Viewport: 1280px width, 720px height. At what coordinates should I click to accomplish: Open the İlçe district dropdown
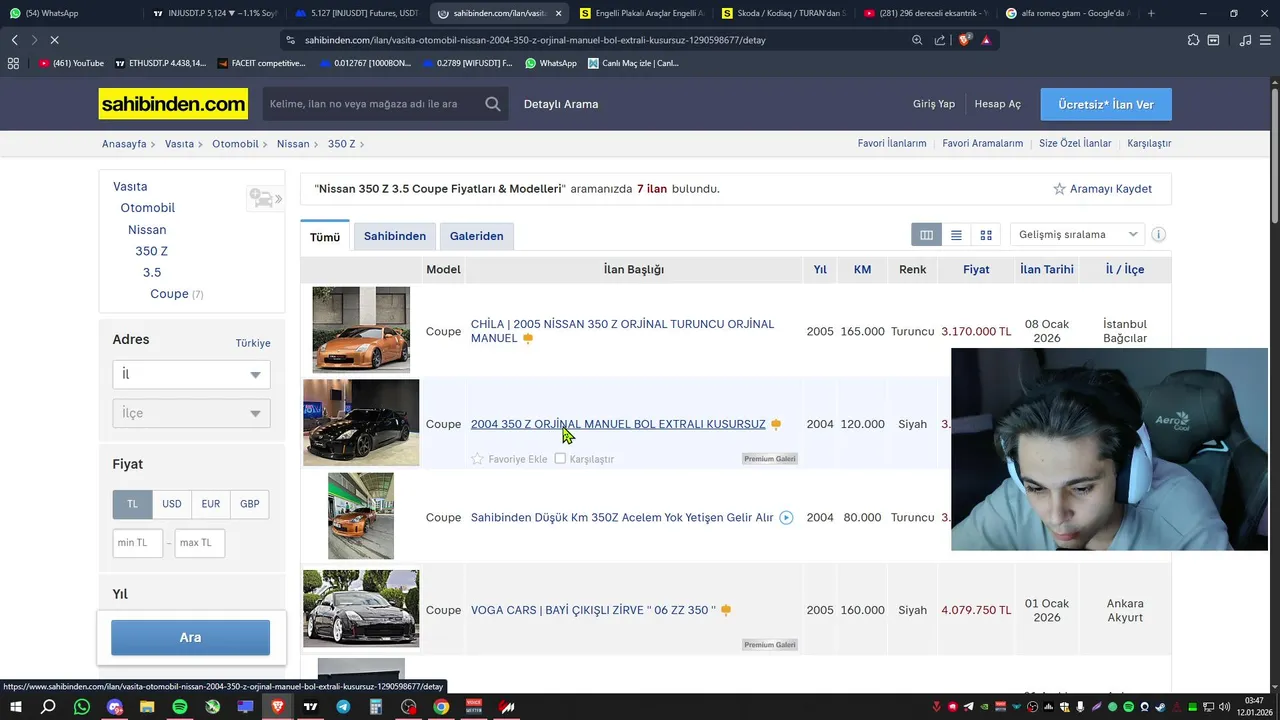pos(191,413)
